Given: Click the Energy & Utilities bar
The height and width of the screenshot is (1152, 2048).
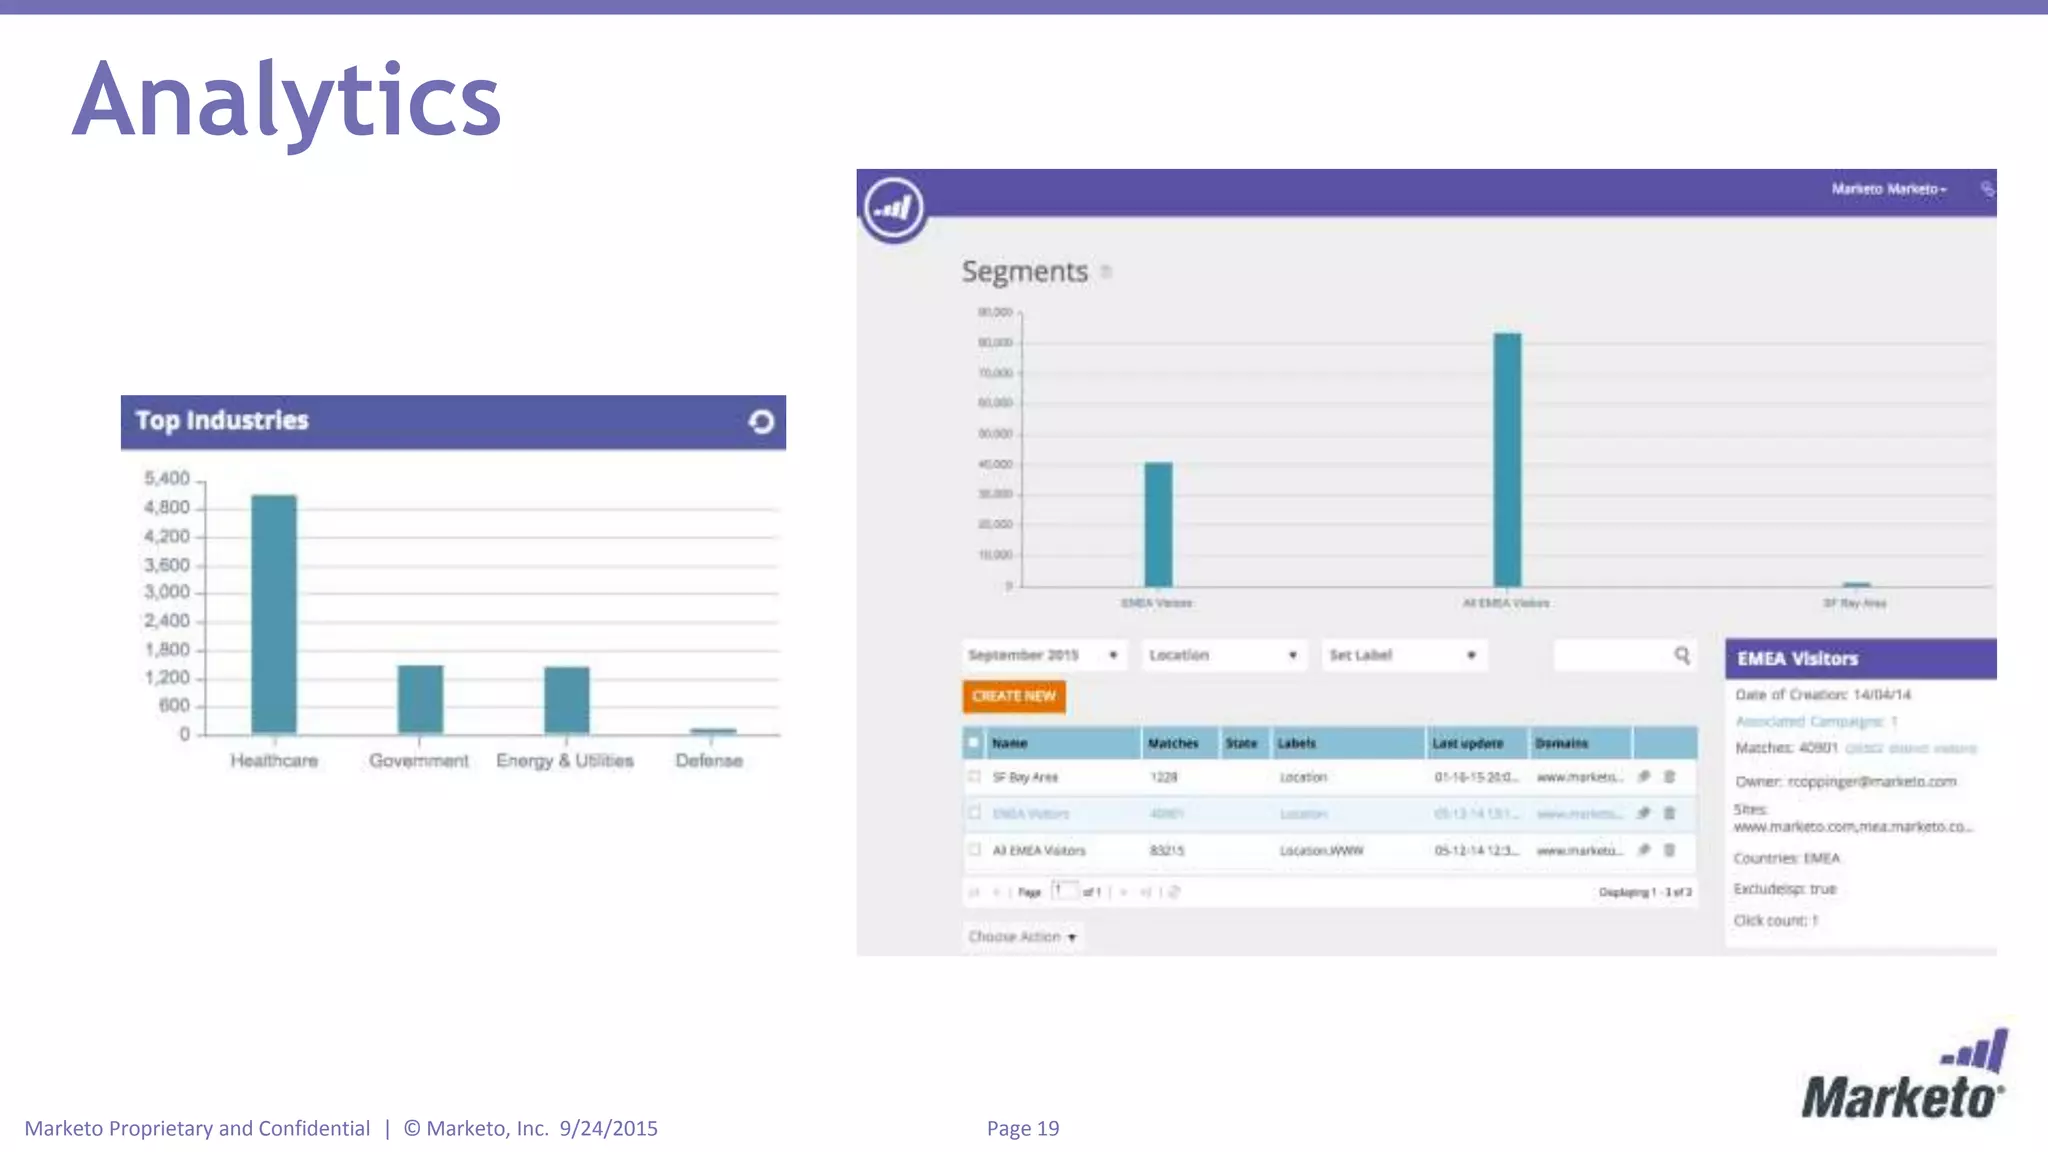Looking at the screenshot, I should tap(567, 700).
